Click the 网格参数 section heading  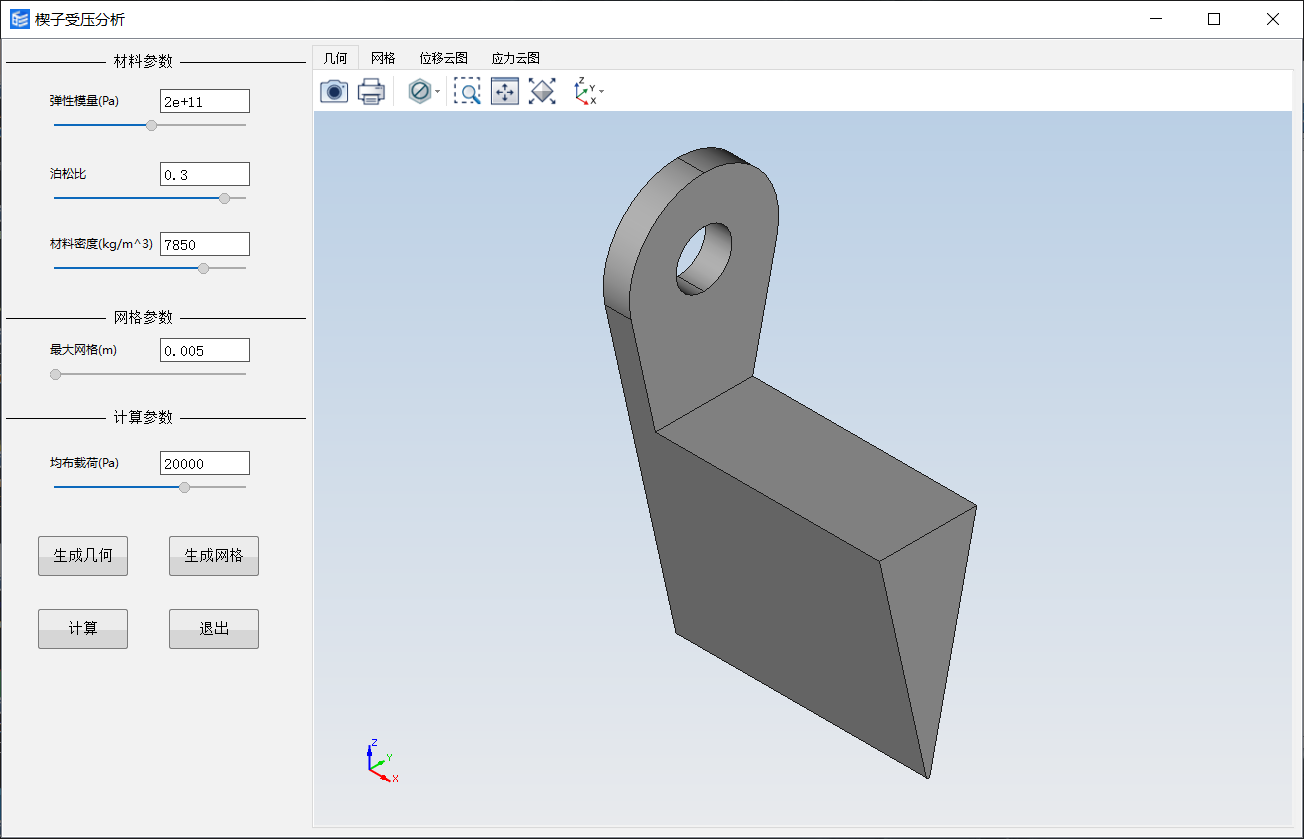click(143, 317)
